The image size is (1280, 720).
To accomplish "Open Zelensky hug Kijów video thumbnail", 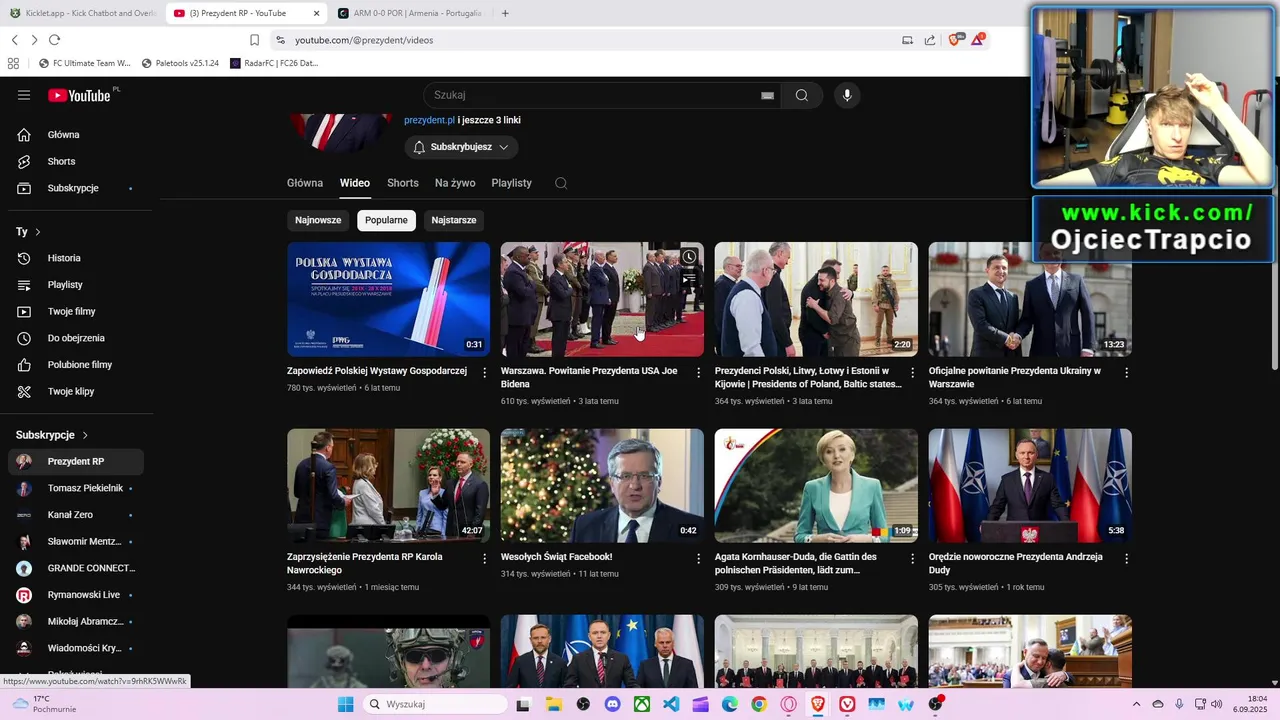I will (816, 299).
